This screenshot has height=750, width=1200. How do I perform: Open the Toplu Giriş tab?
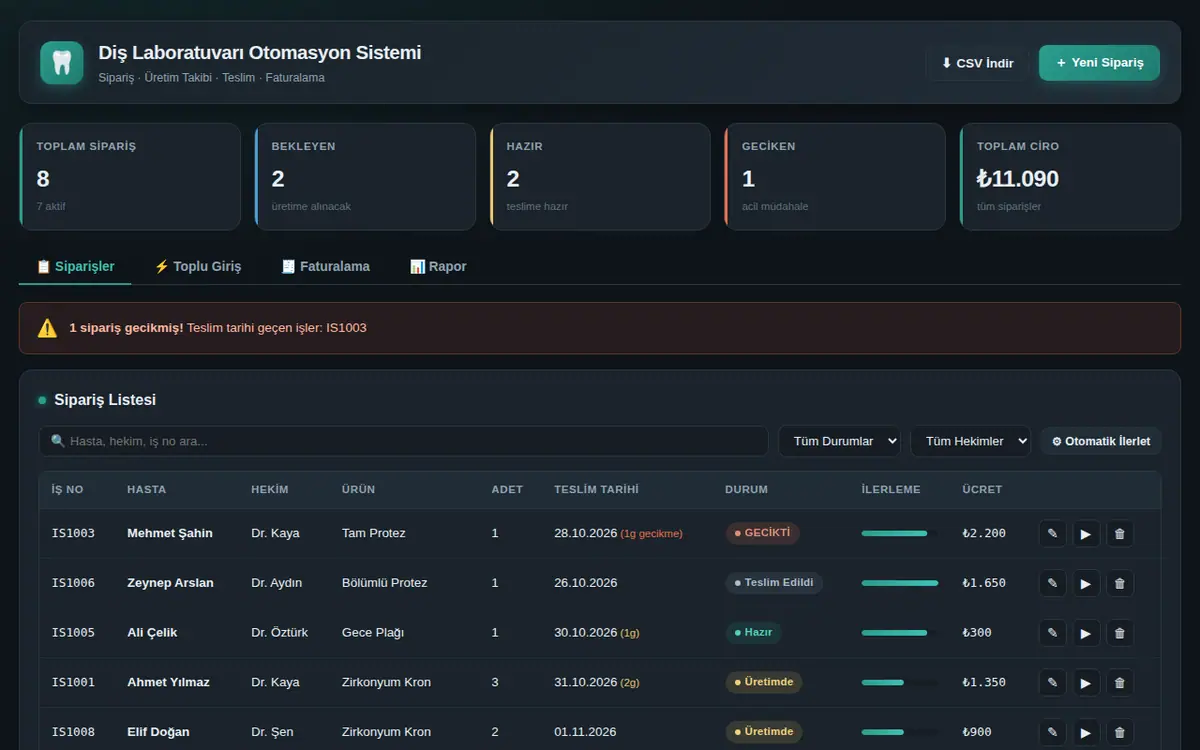(197, 267)
